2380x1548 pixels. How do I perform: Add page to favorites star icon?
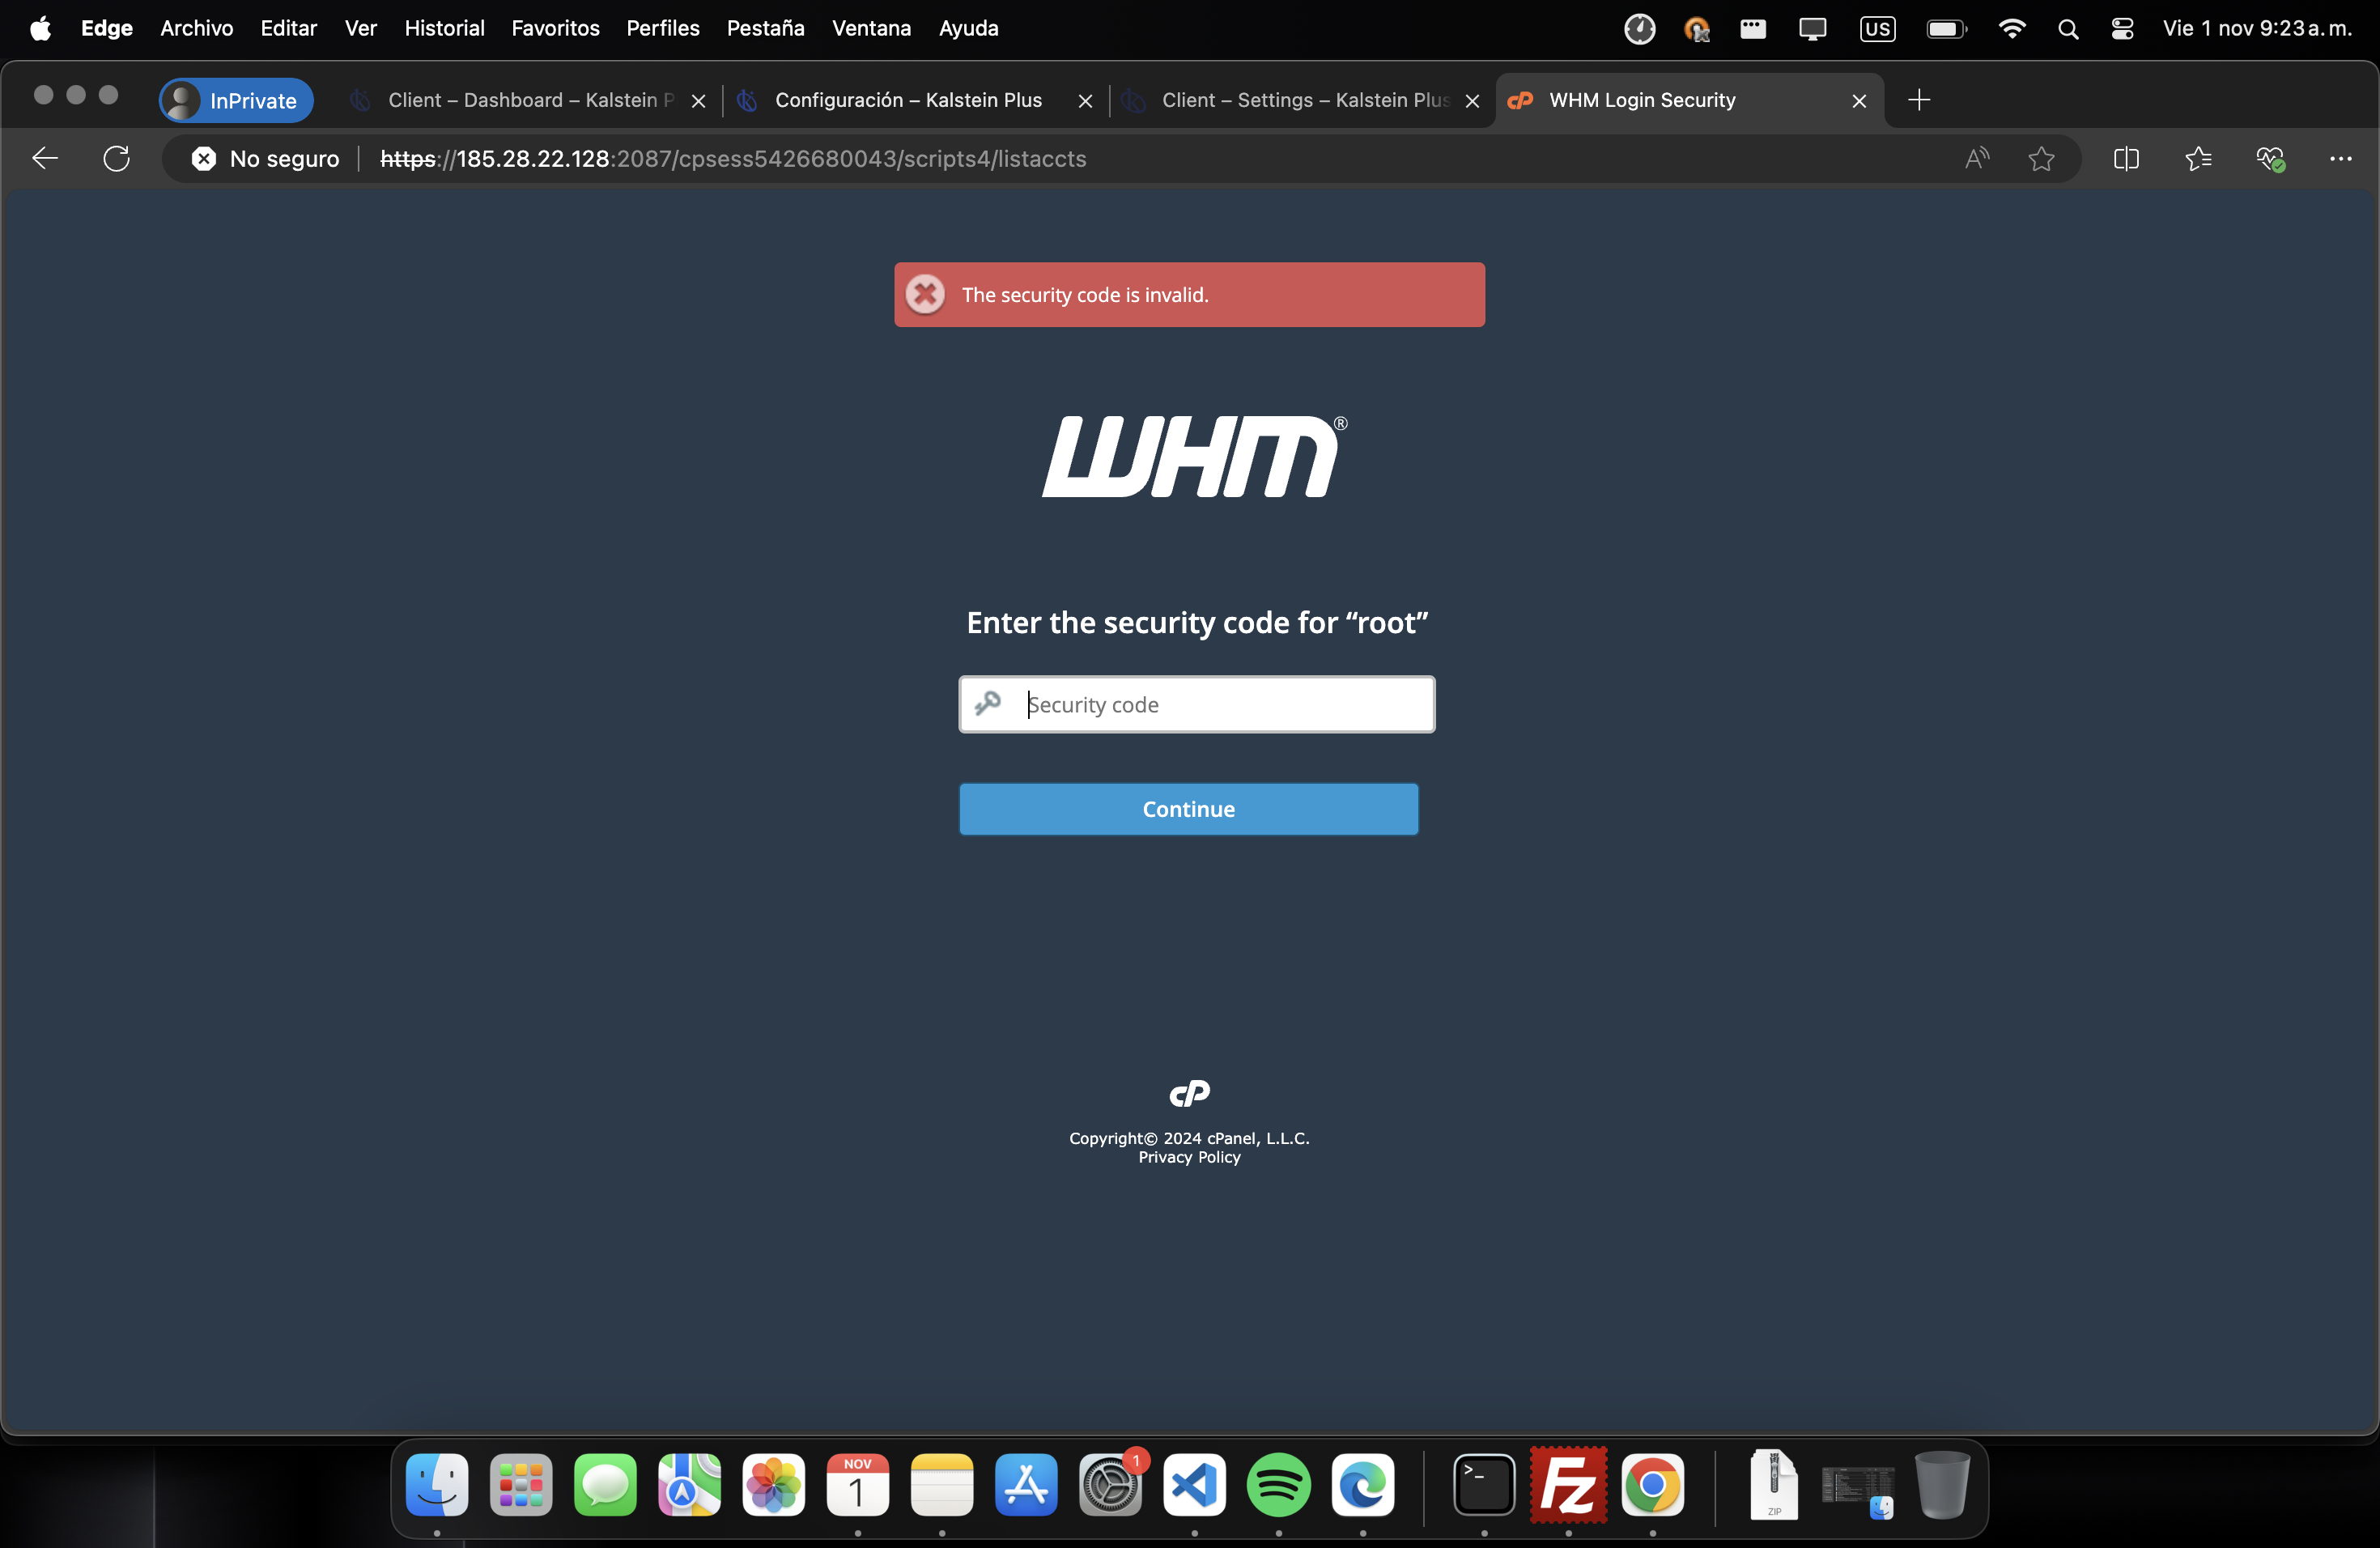(2041, 158)
